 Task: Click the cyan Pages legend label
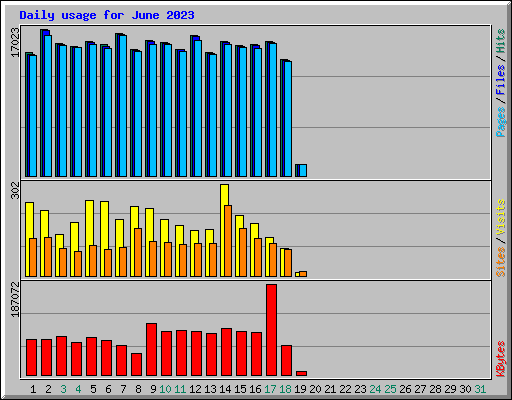click(x=500, y=122)
